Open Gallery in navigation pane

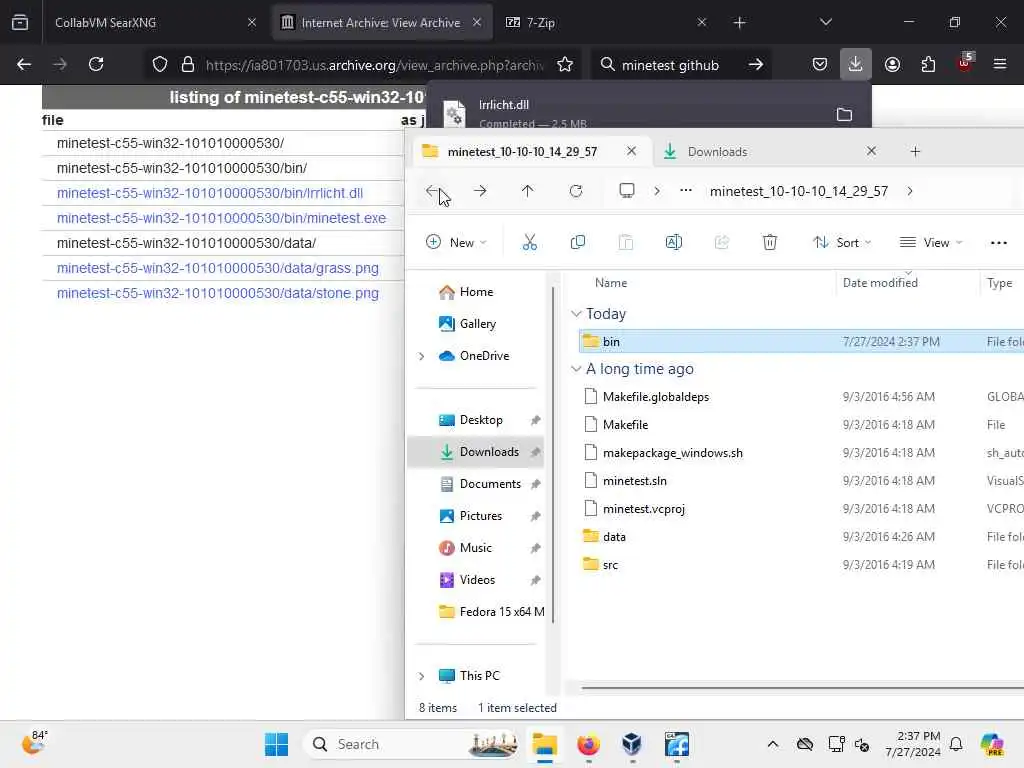point(477,324)
